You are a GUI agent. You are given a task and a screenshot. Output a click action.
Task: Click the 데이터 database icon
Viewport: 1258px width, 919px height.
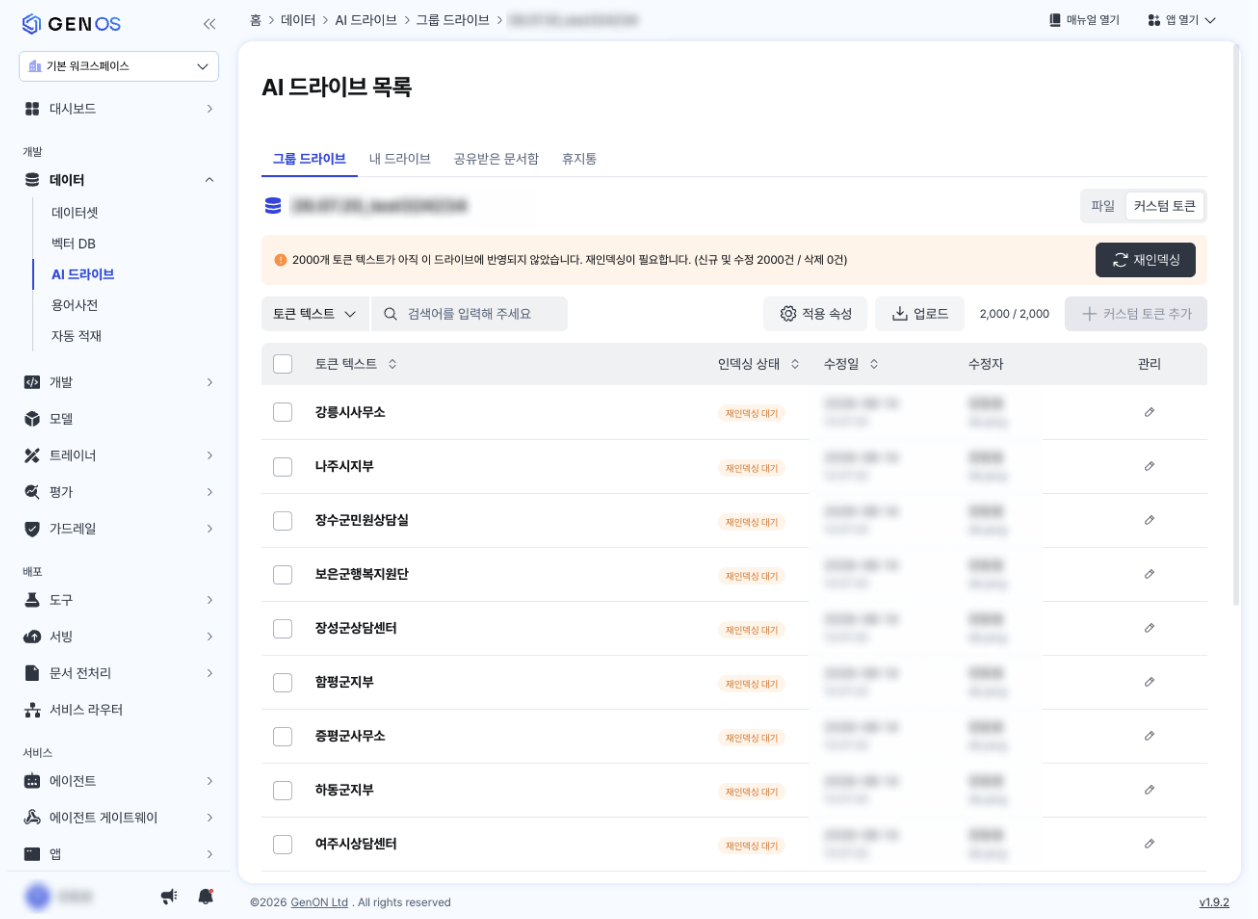click(32, 180)
